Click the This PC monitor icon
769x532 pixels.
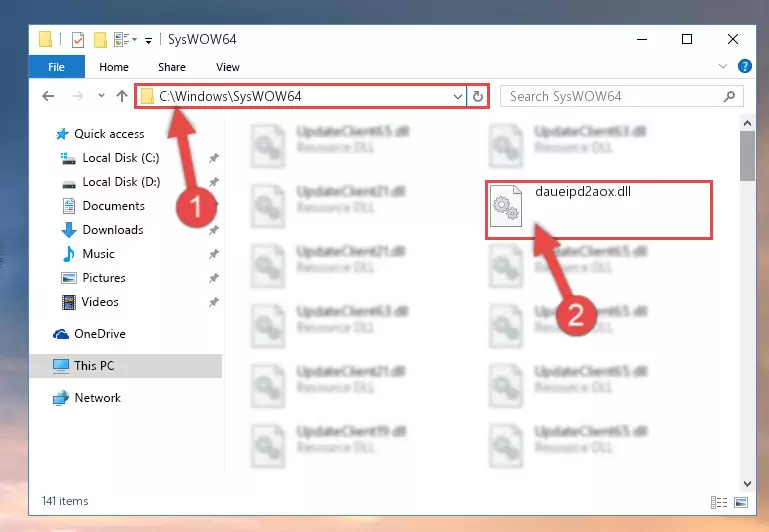tap(61, 366)
